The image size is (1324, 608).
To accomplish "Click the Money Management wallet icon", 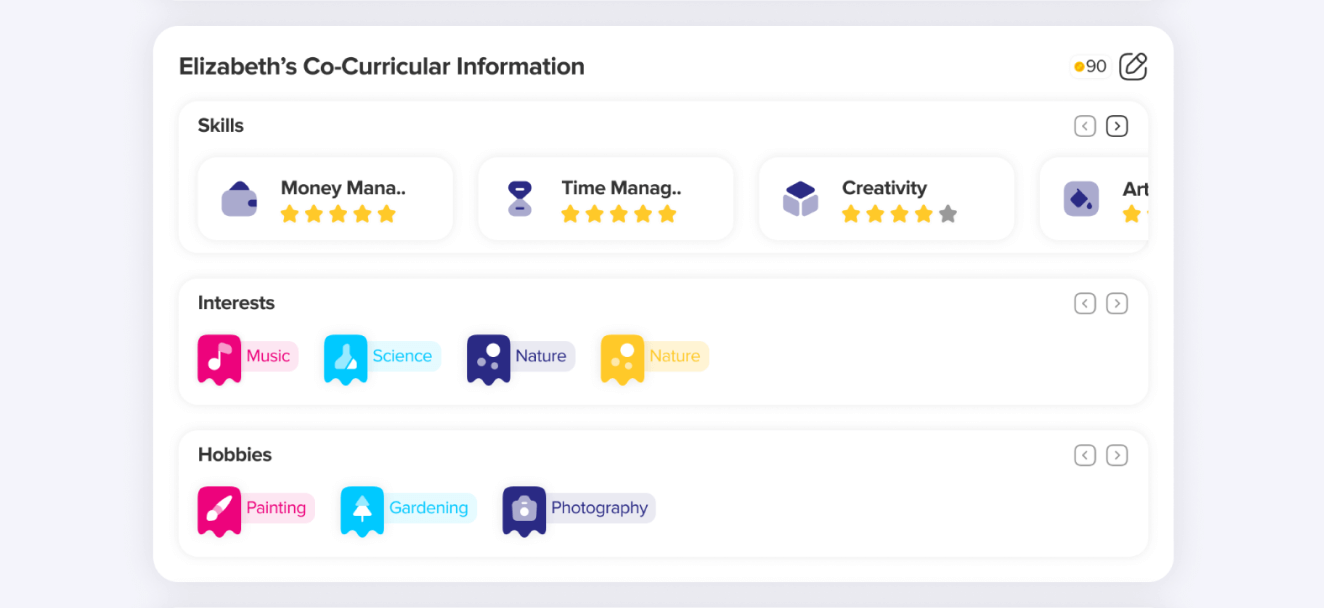I will tap(239, 199).
